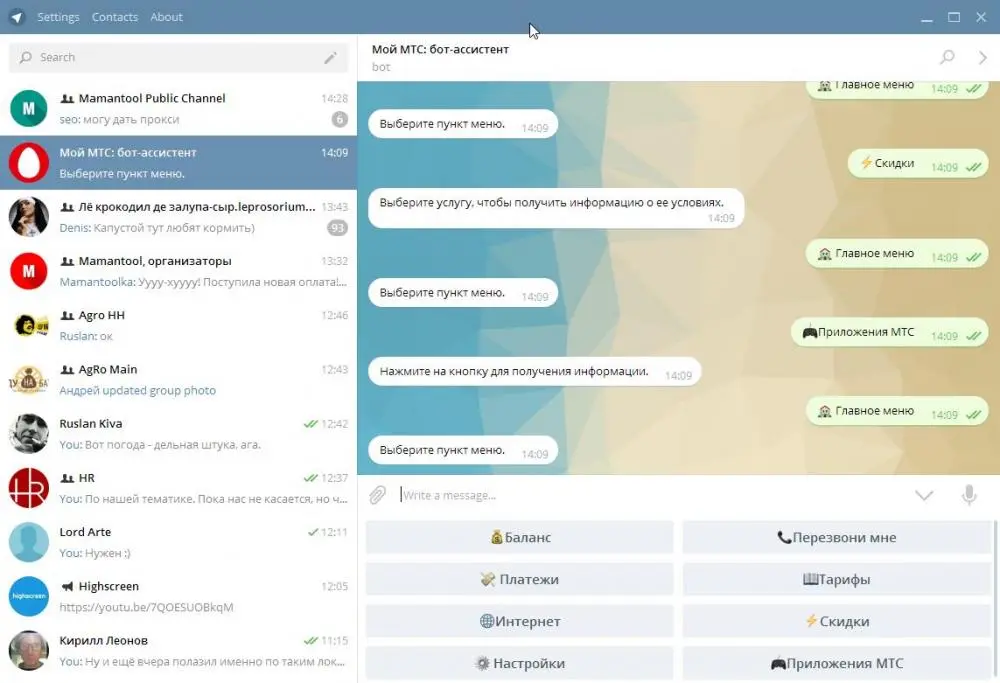Click the green M avatar of Mamantool Public Channel
1000x683 pixels.
pos(29,108)
